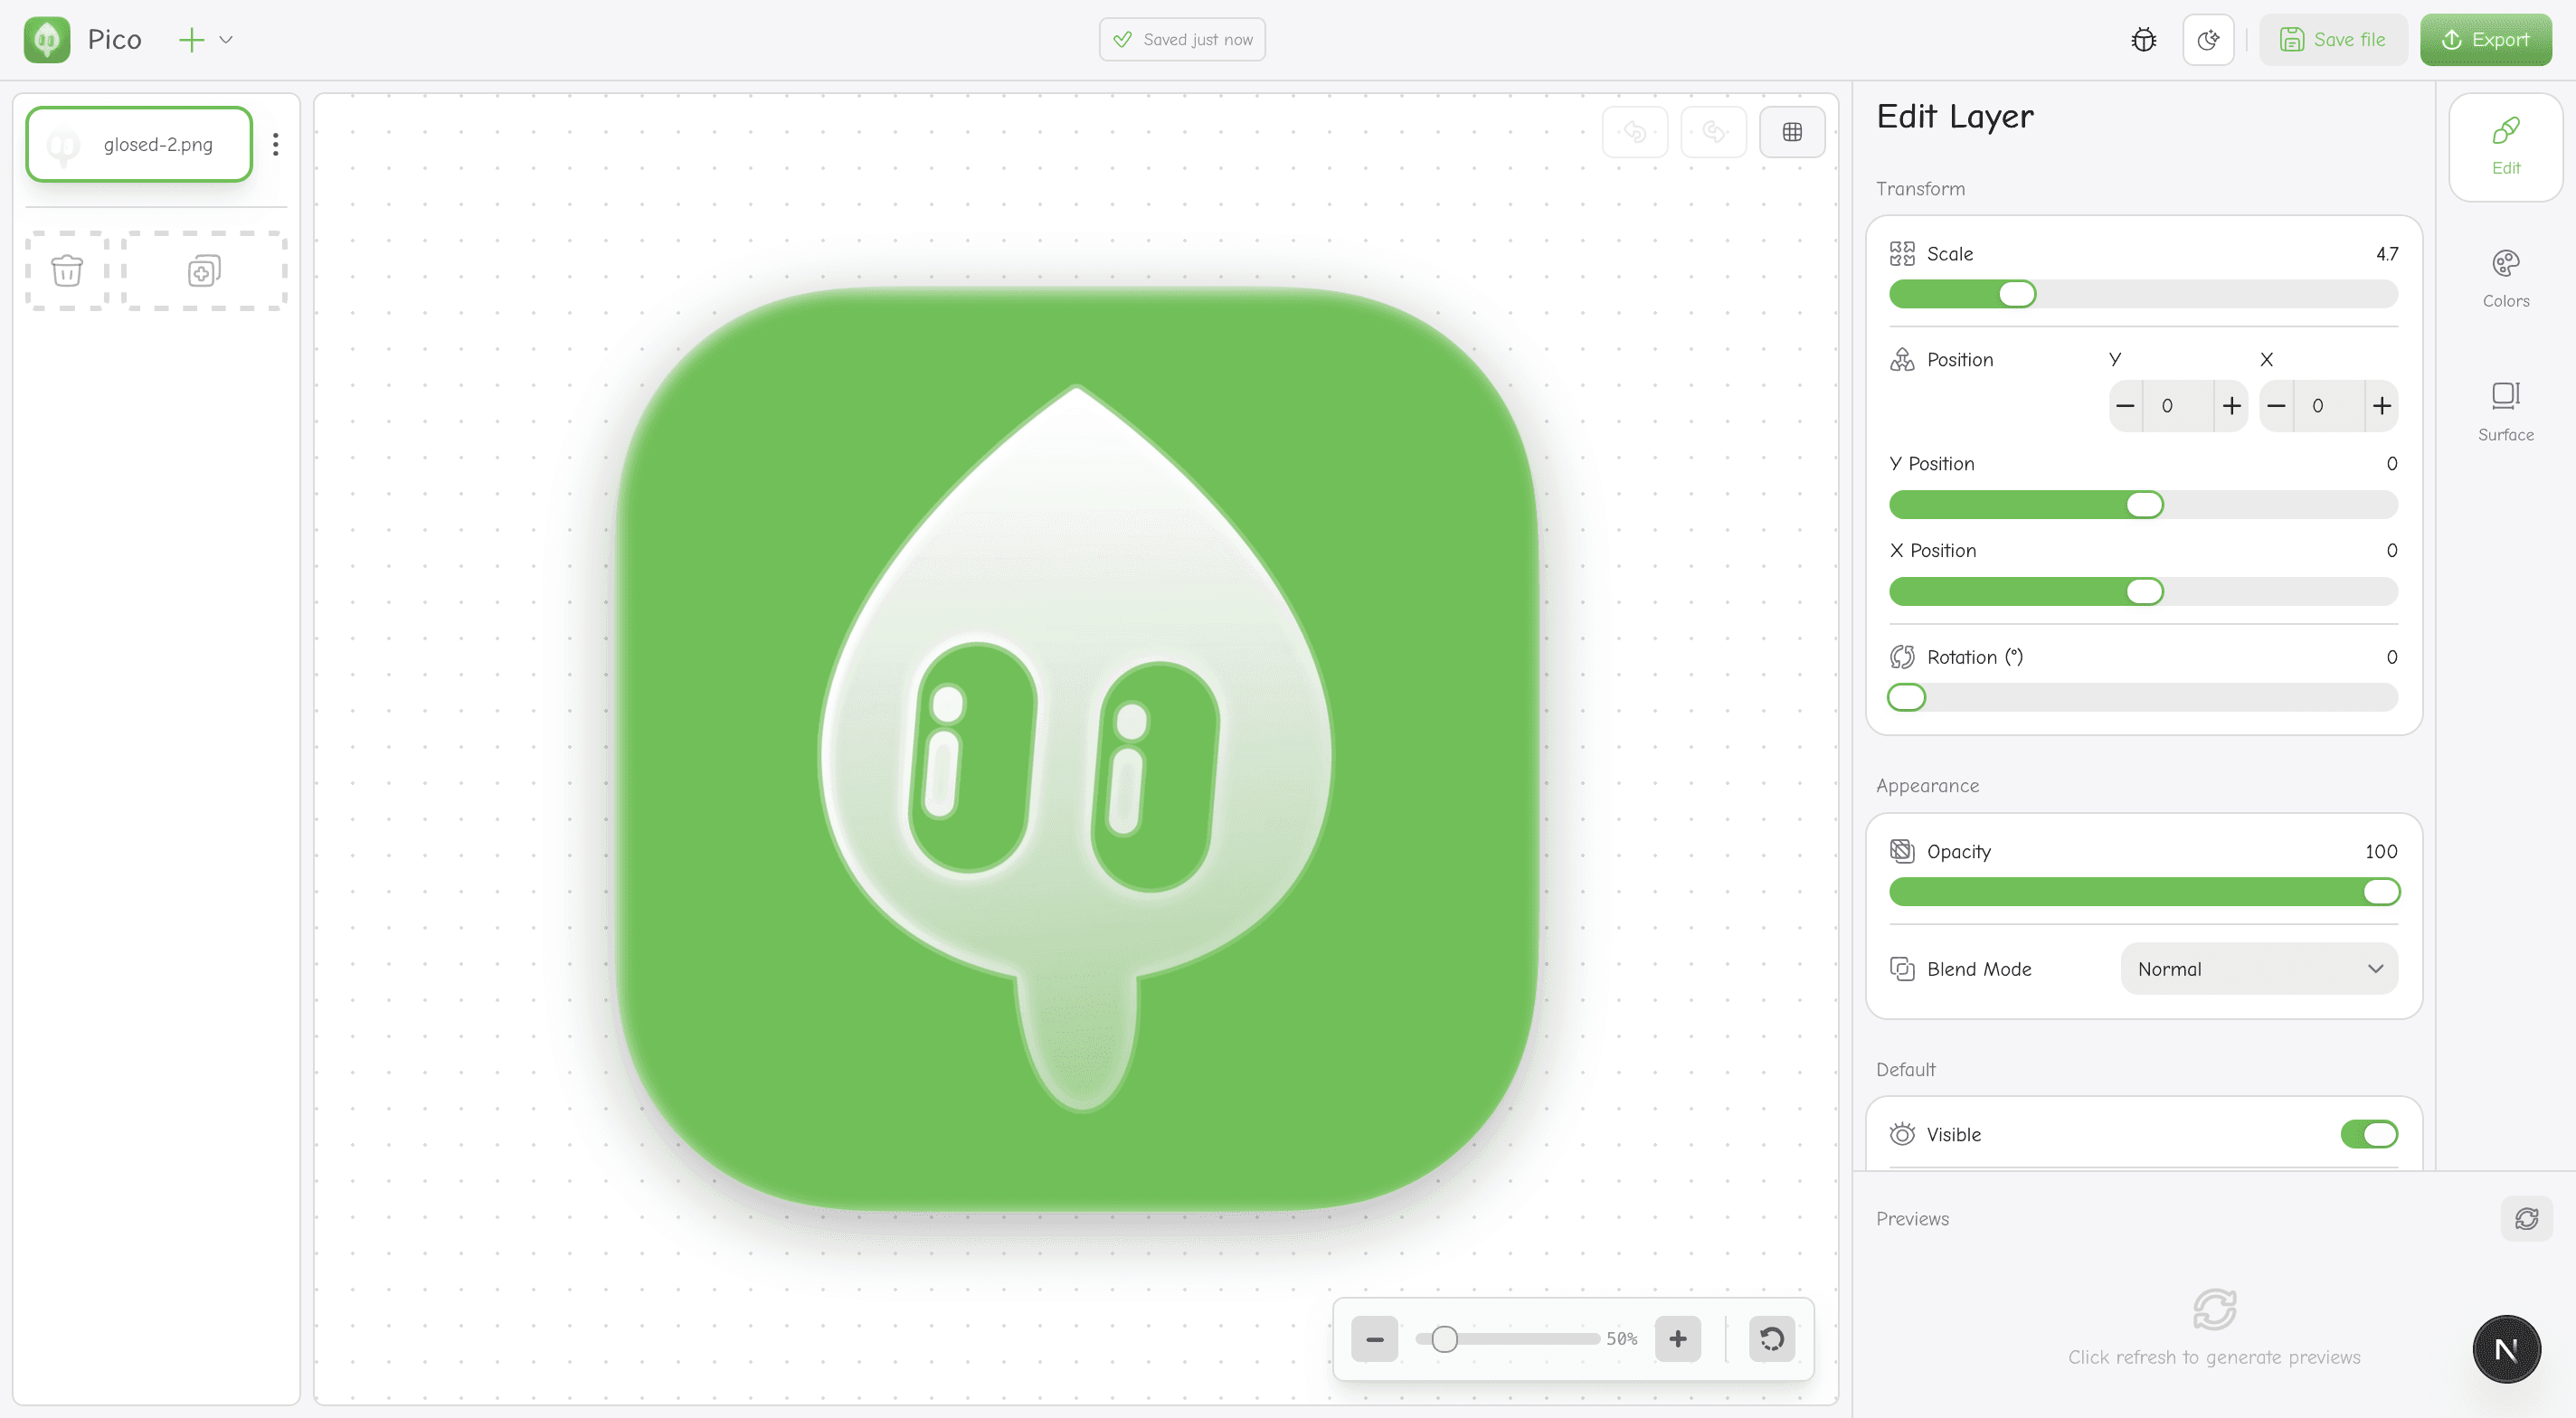Open the glosed-2.png layer options menu
Image resolution: width=2576 pixels, height=1418 pixels.
pos(276,143)
